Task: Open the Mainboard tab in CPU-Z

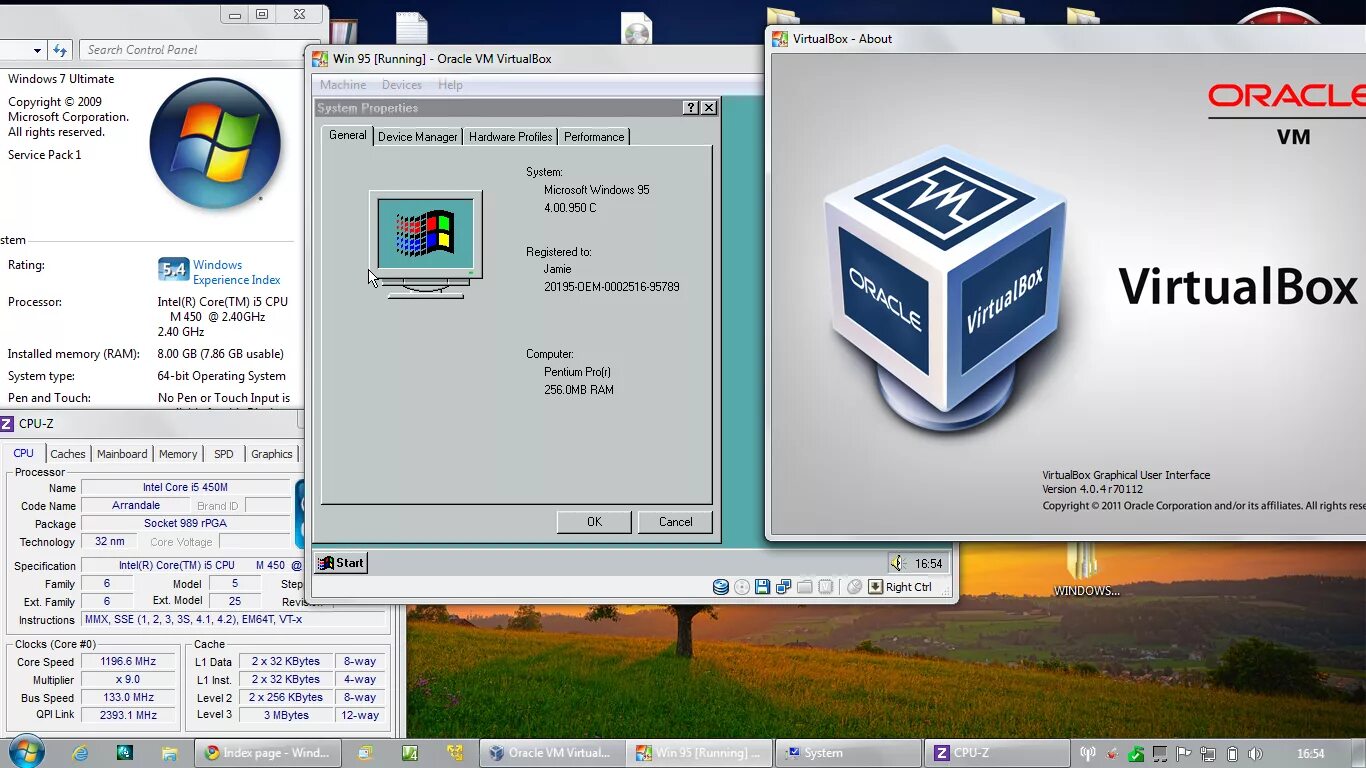Action: coord(122,454)
